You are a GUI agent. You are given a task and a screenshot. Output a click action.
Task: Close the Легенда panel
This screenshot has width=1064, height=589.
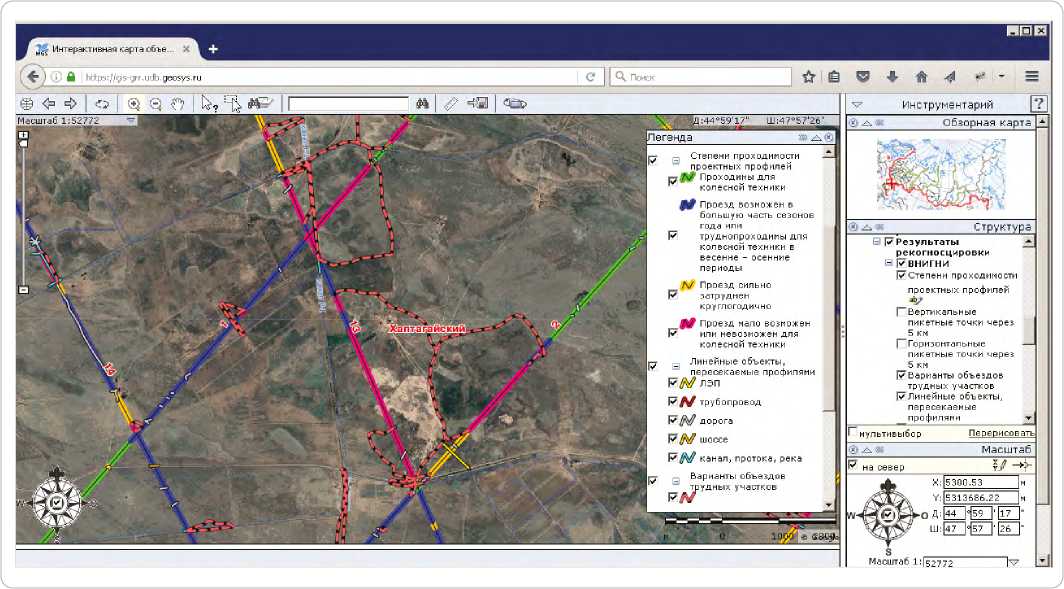coord(829,137)
